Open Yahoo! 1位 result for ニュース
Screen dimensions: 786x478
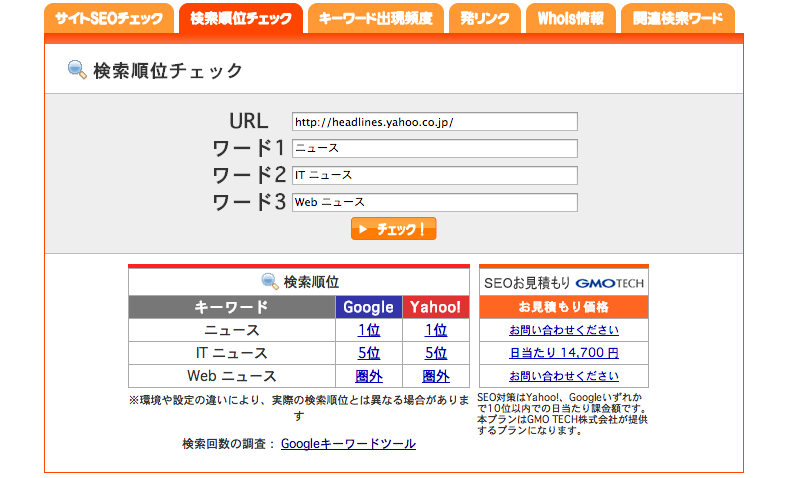point(436,330)
